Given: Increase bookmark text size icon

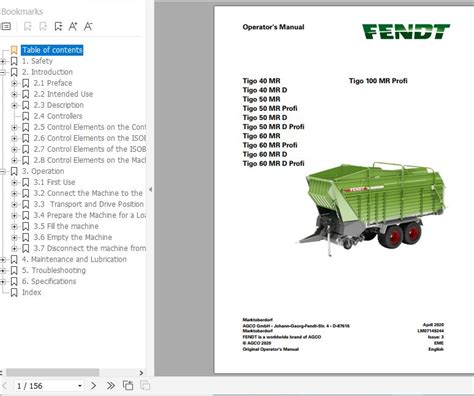Looking at the screenshot, I should point(73,26).
